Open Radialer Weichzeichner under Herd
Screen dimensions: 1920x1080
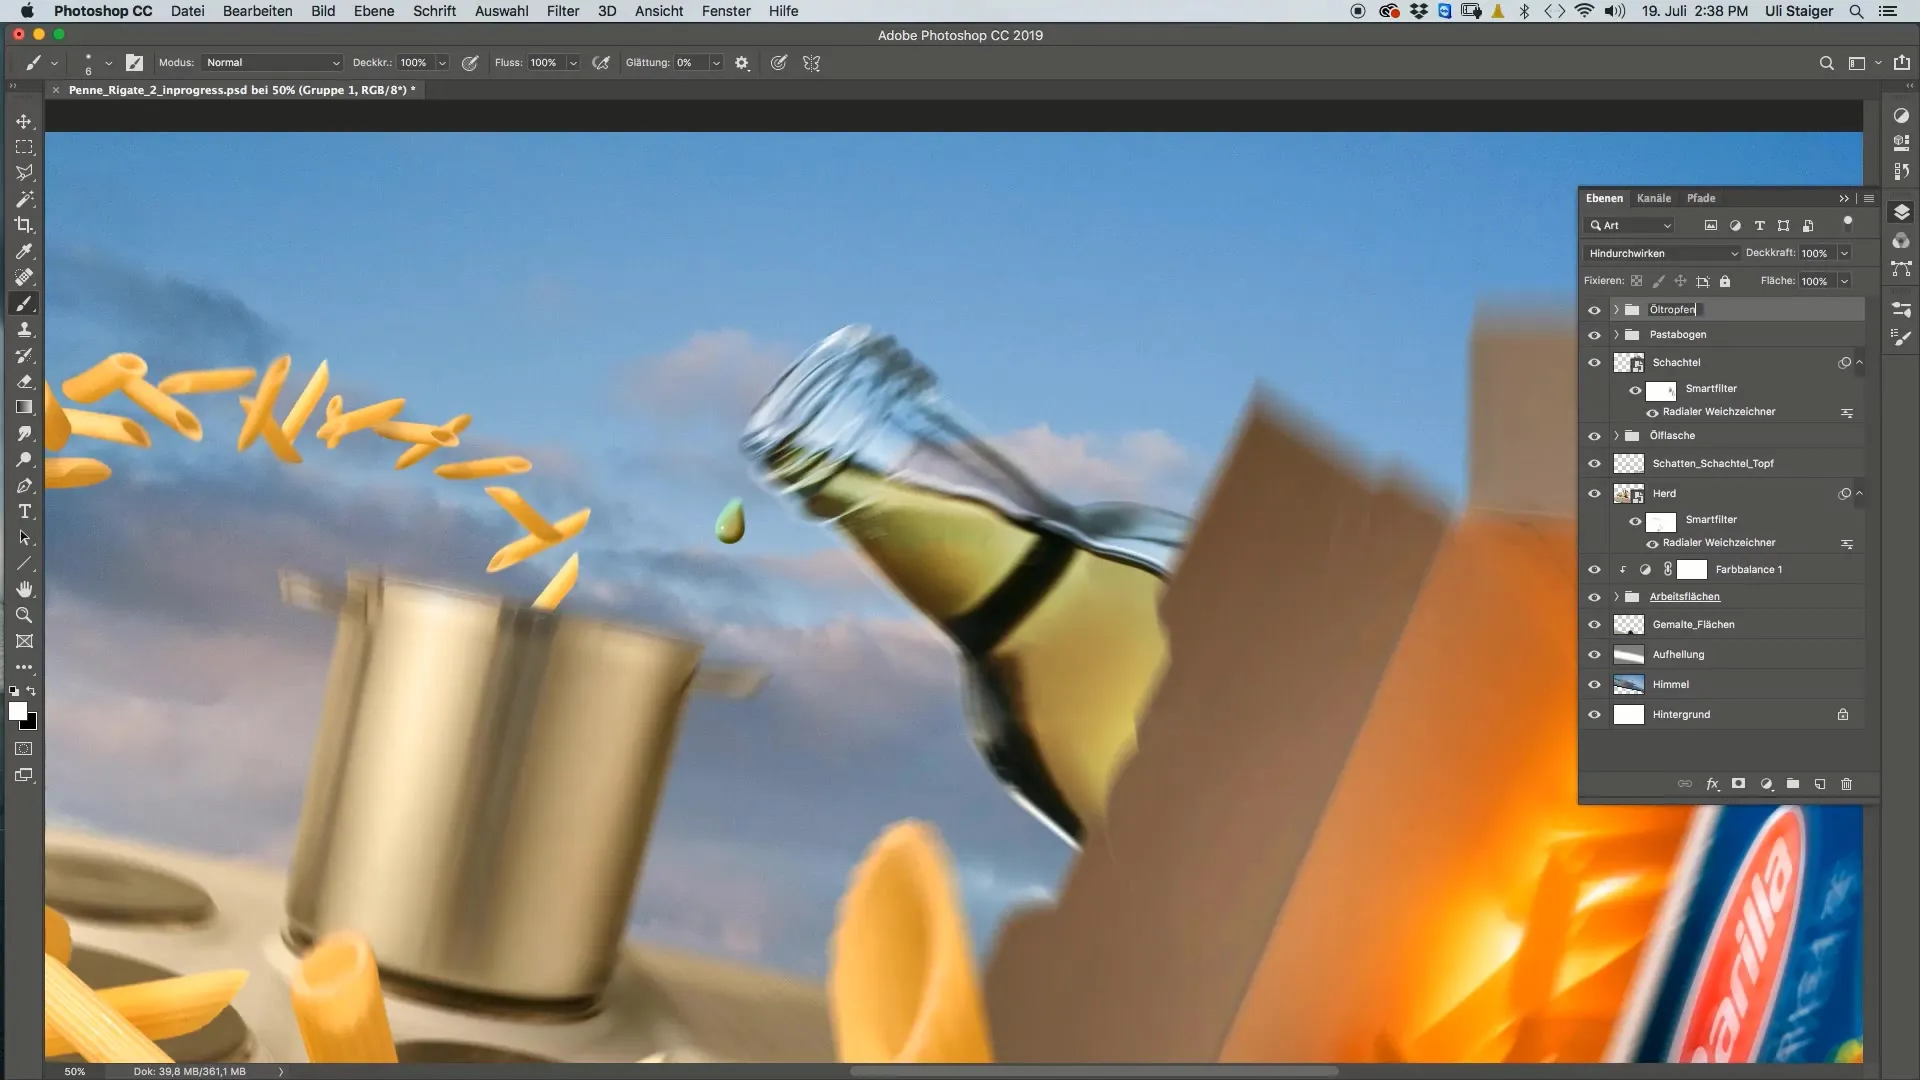[x=1719, y=543]
